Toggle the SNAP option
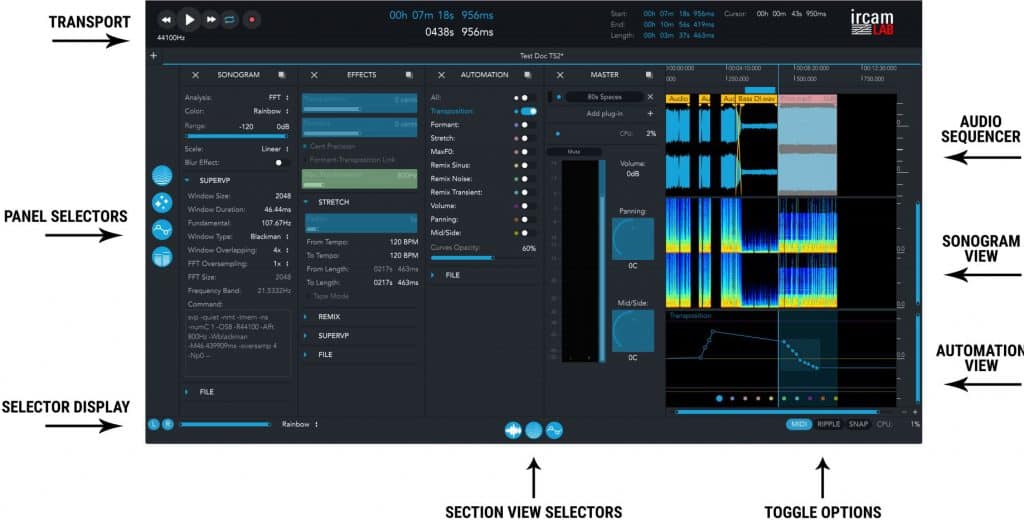Viewport: 1024px width, 520px height. point(858,424)
